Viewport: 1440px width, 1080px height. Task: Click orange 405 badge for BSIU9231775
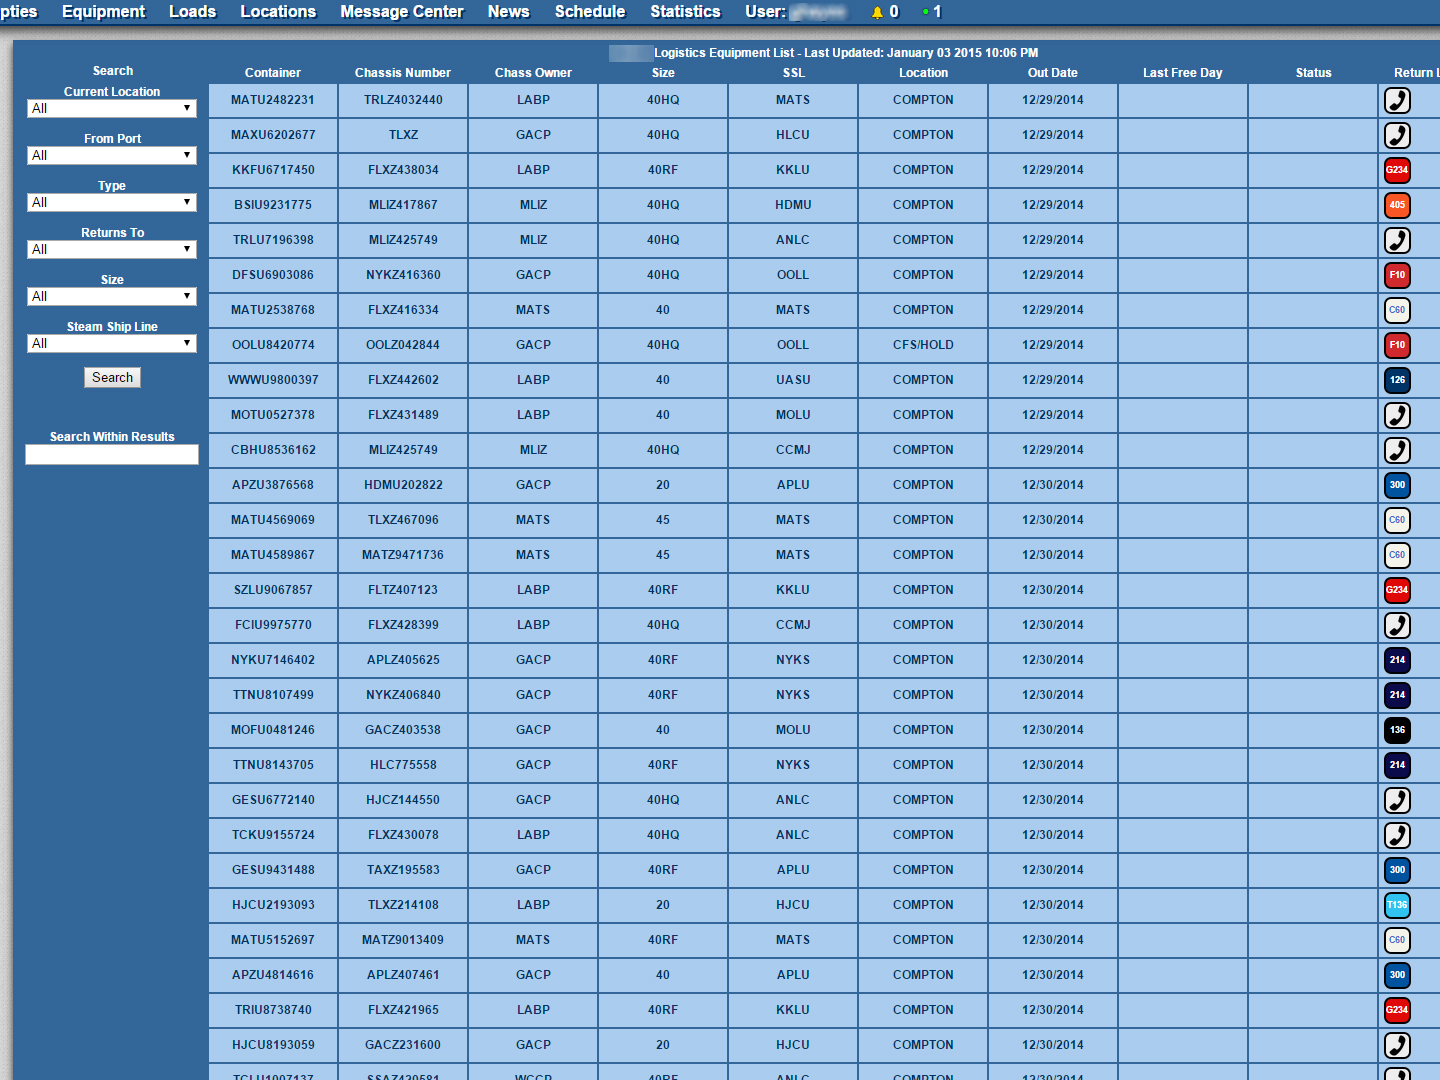(1397, 205)
